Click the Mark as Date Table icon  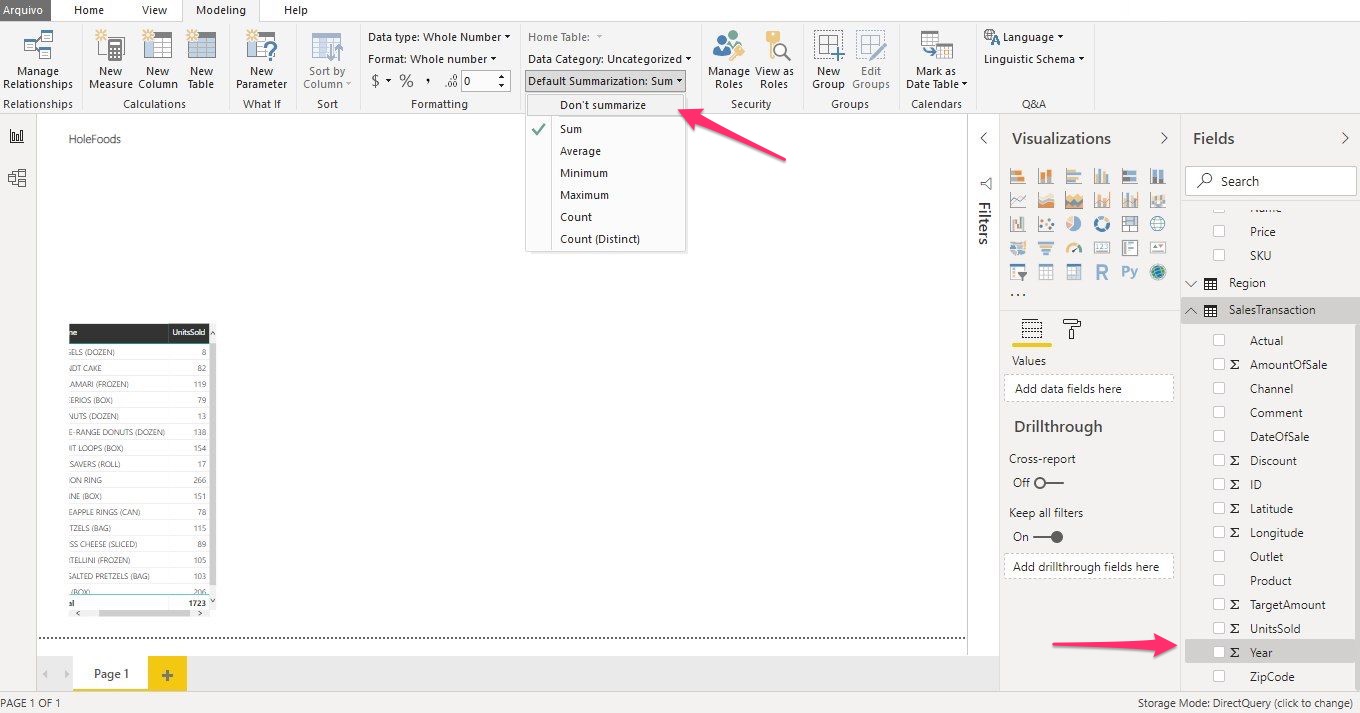pyautogui.click(x=936, y=60)
